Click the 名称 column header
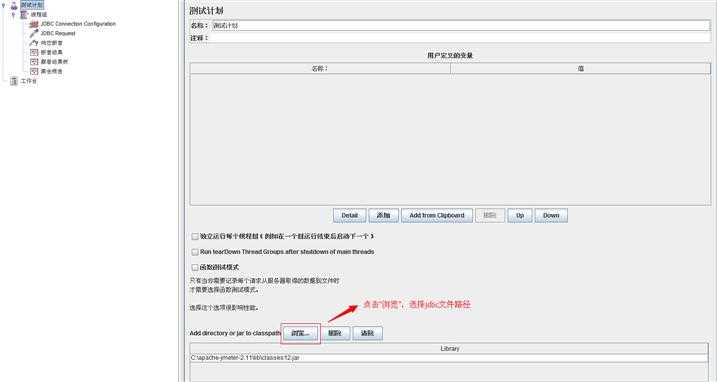Image resolution: width=717 pixels, height=382 pixels. pos(320,69)
